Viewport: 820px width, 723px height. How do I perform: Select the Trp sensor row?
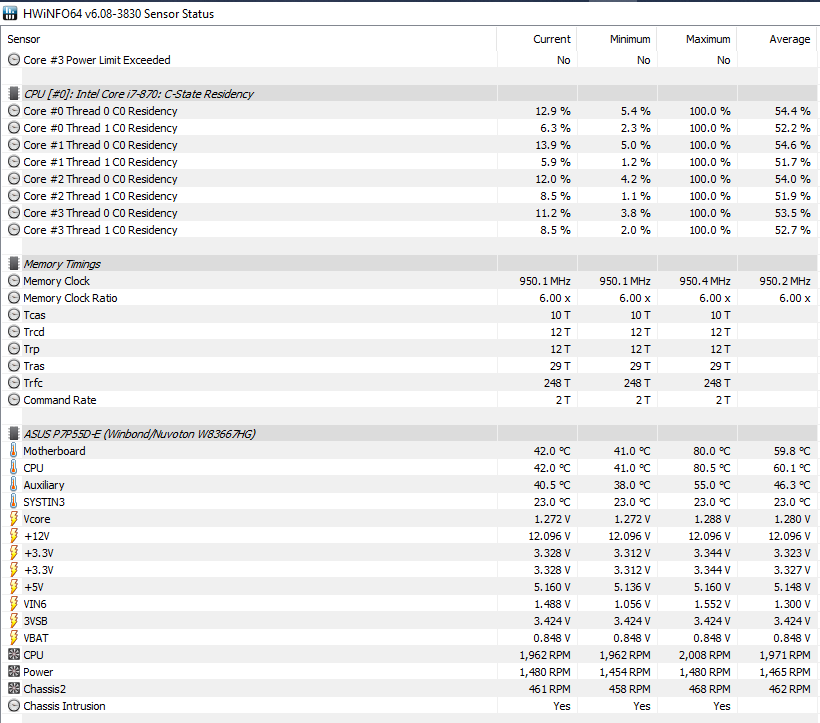point(409,349)
